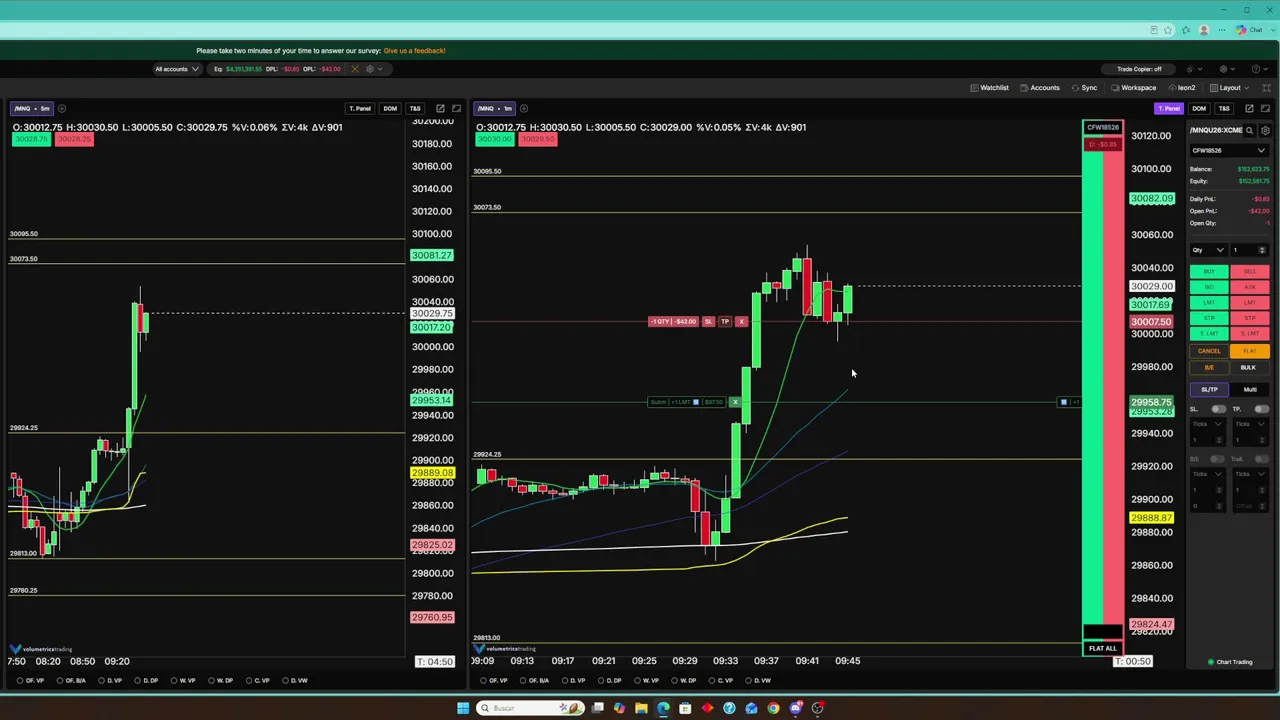Select OF. B/A on the 1m chart
Screen dimensions: 1280x720
pos(534,680)
